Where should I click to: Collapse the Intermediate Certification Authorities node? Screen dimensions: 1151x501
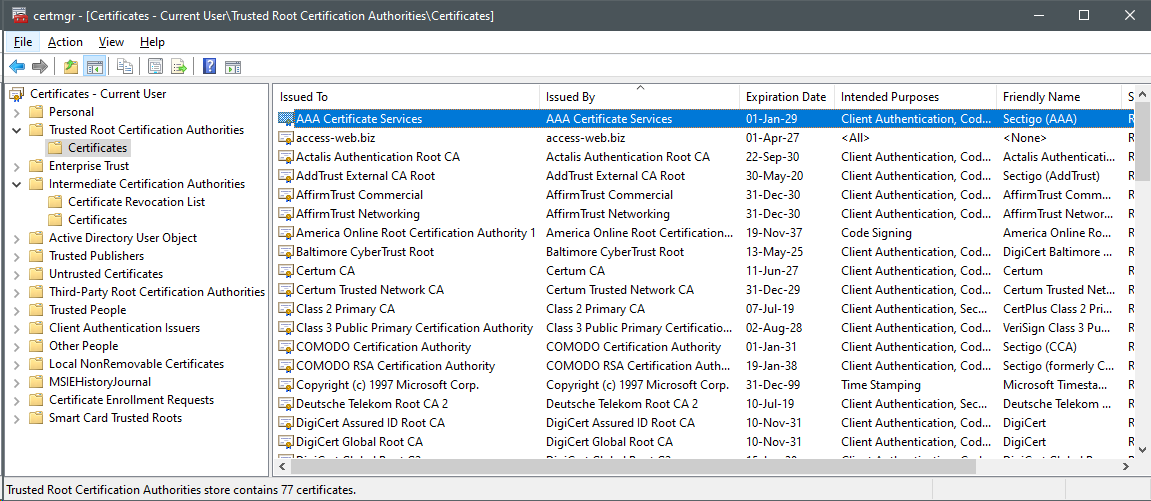pos(17,184)
